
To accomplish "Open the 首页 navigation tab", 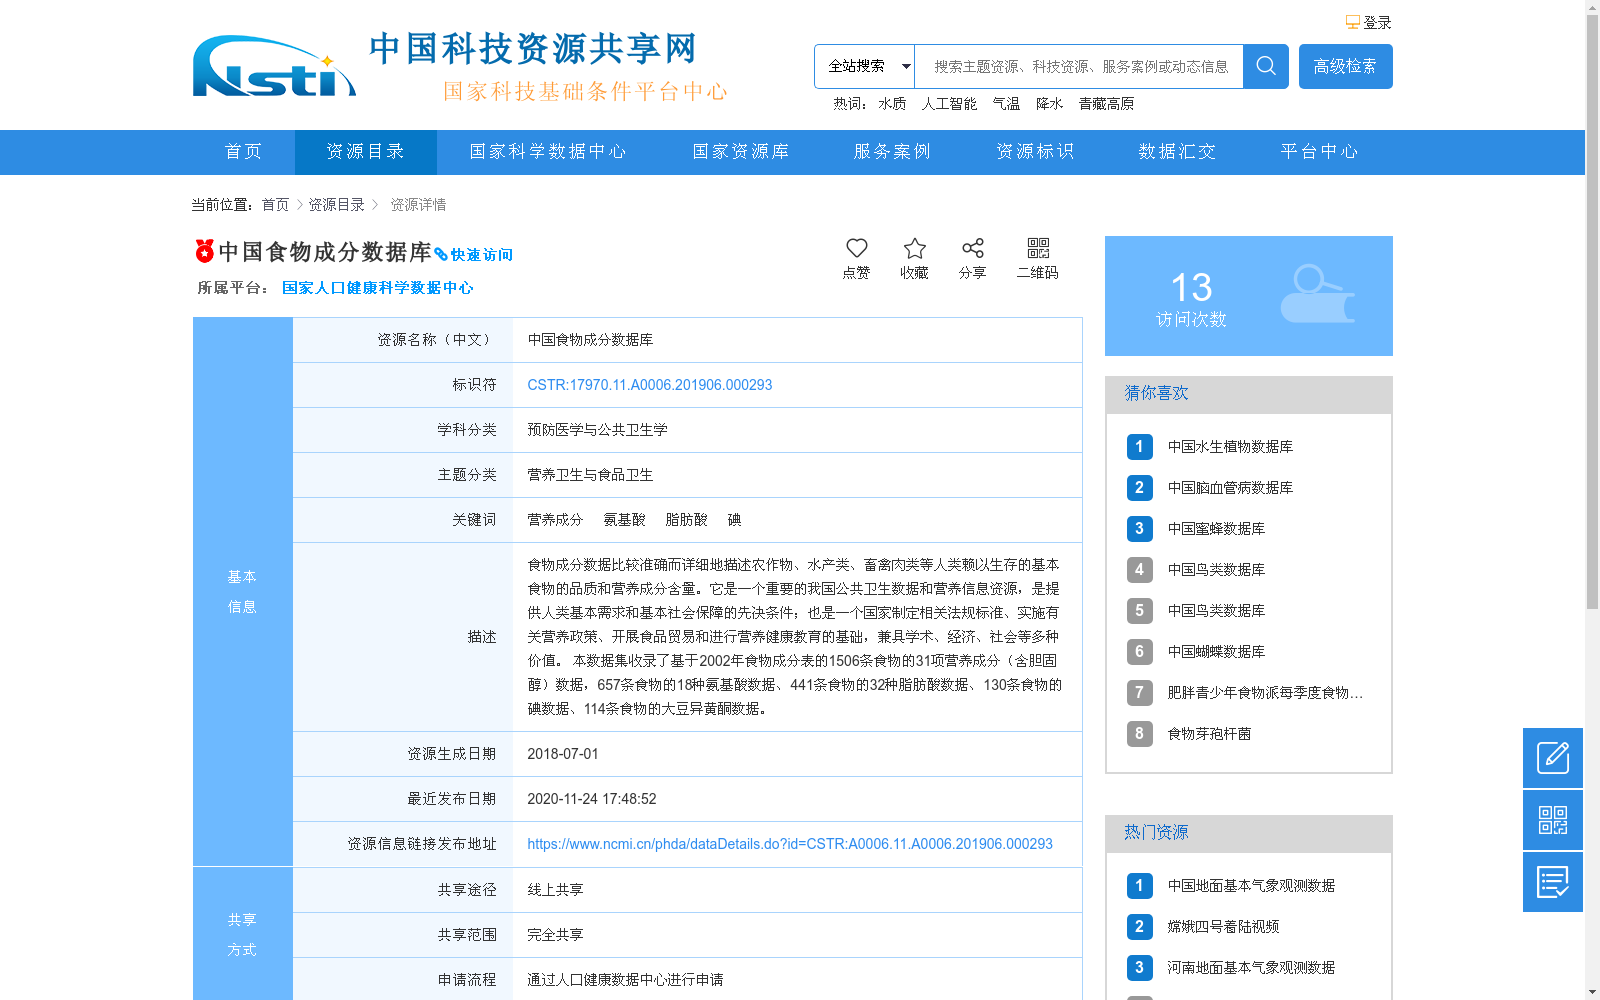I will (244, 152).
